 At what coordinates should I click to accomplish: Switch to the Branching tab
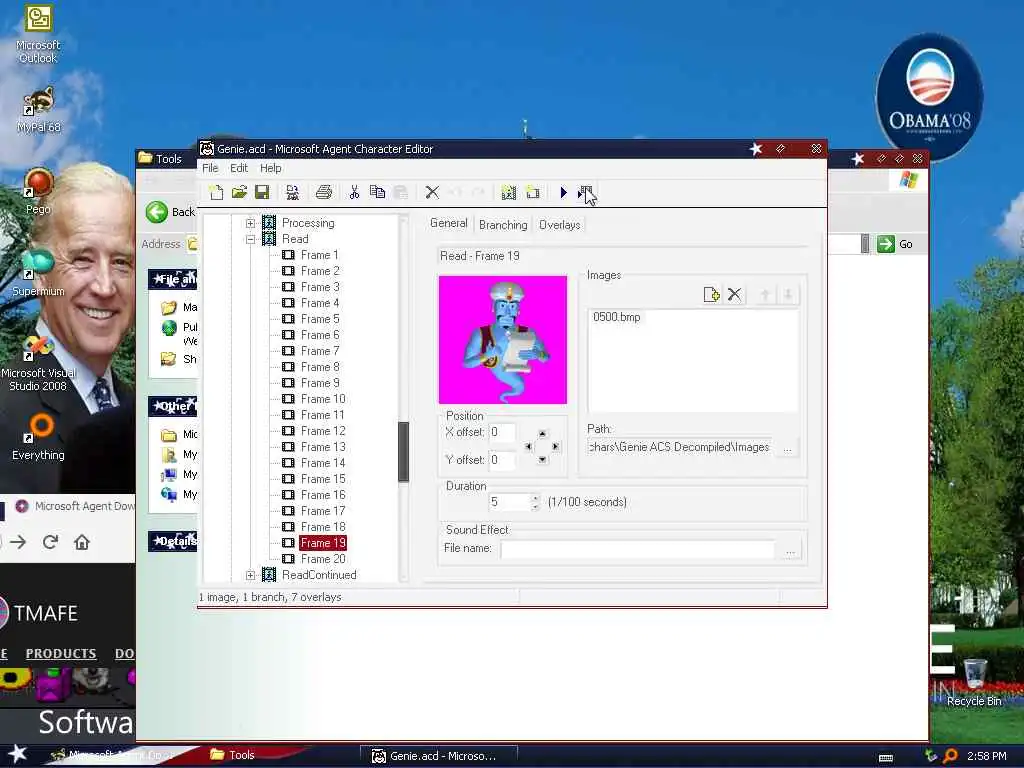pos(503,225)
